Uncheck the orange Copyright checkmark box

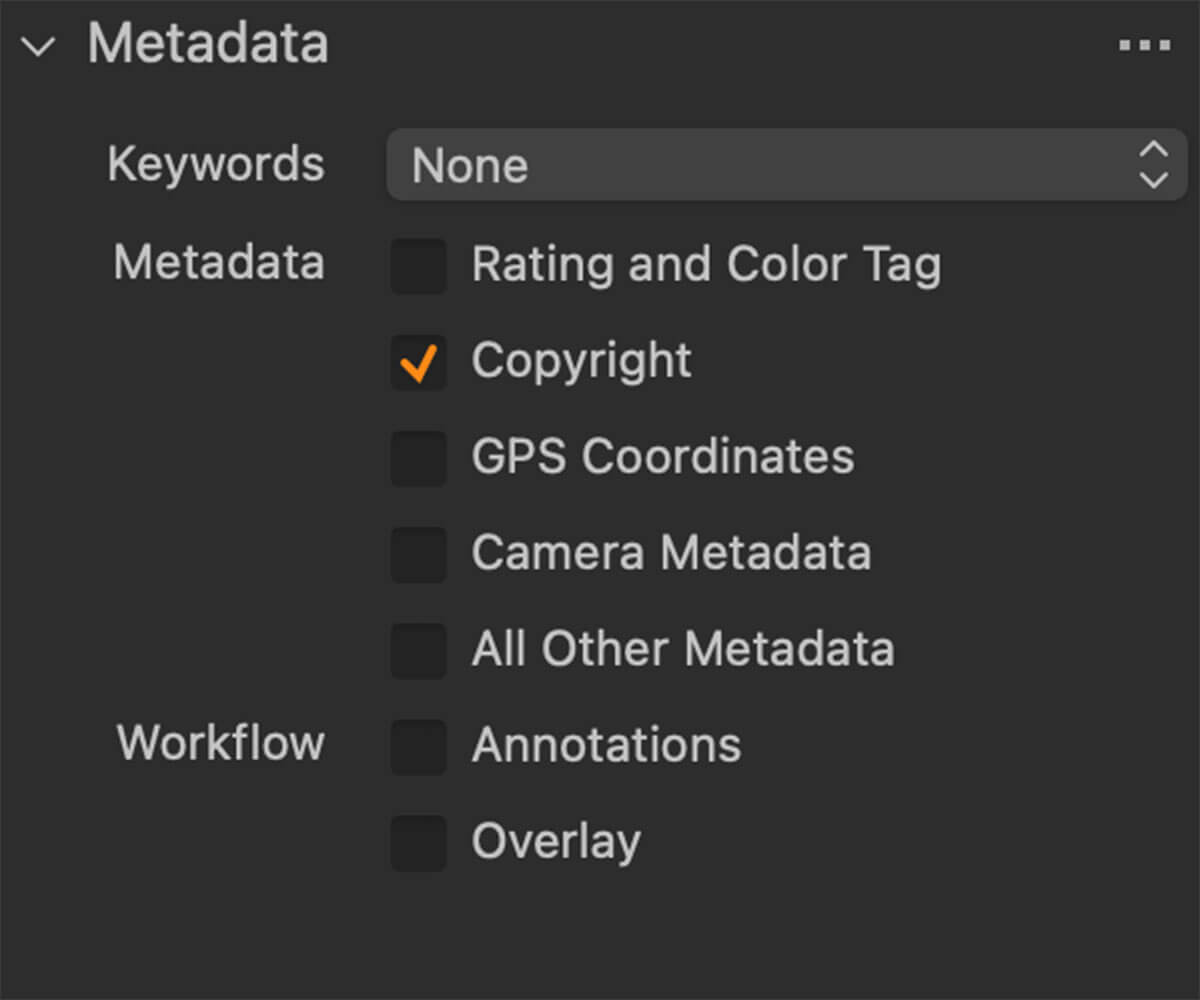[418, 362]
